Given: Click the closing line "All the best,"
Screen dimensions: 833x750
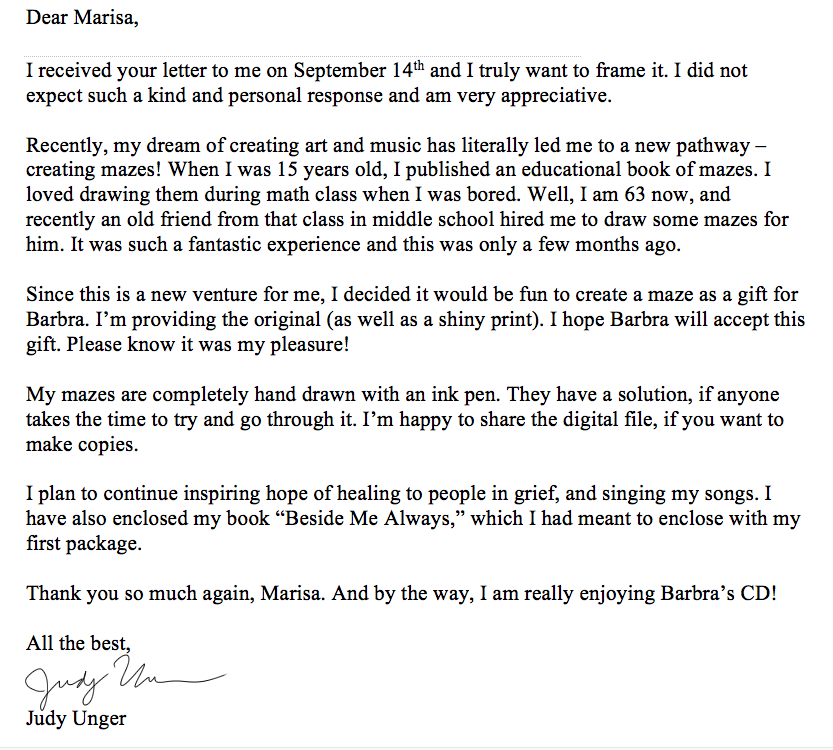Looking at the screenshot, I should coord(79,644).
